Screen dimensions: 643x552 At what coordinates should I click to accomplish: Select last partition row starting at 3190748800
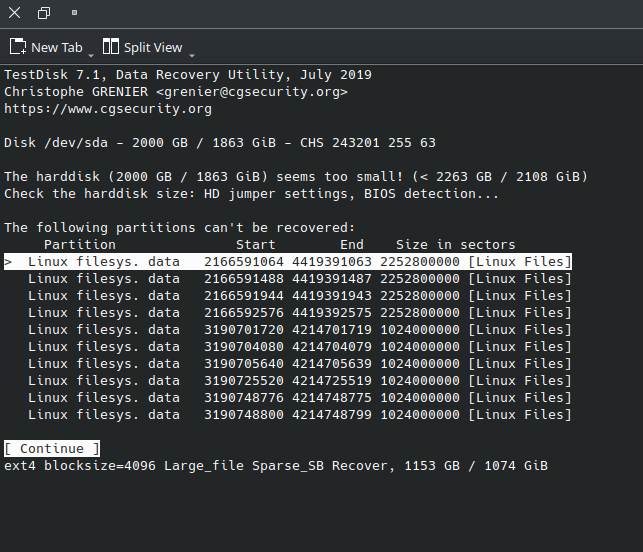(x=288, y=415)
